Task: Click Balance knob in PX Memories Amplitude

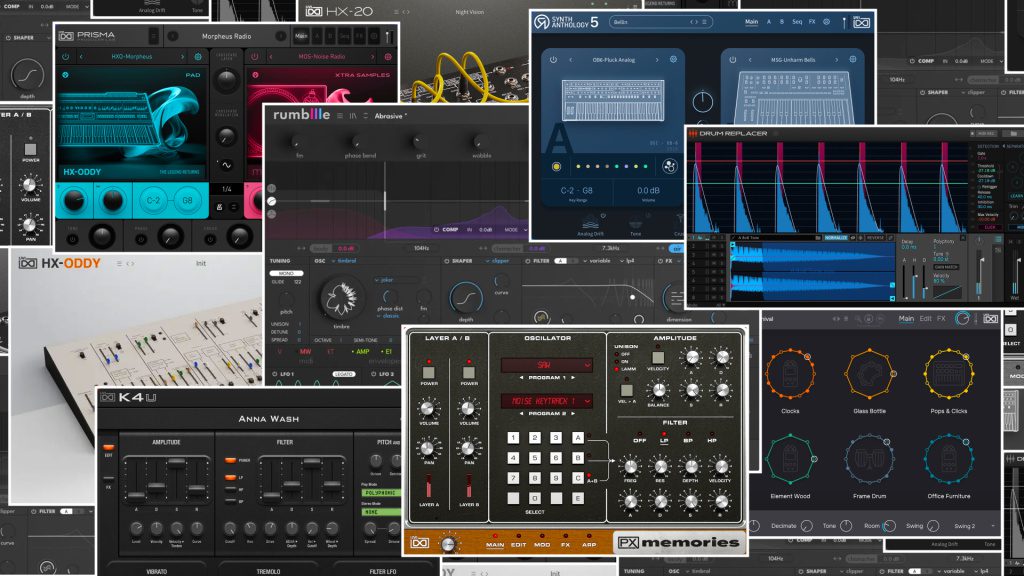Action: pyautogui.click(x=658, y=391)
